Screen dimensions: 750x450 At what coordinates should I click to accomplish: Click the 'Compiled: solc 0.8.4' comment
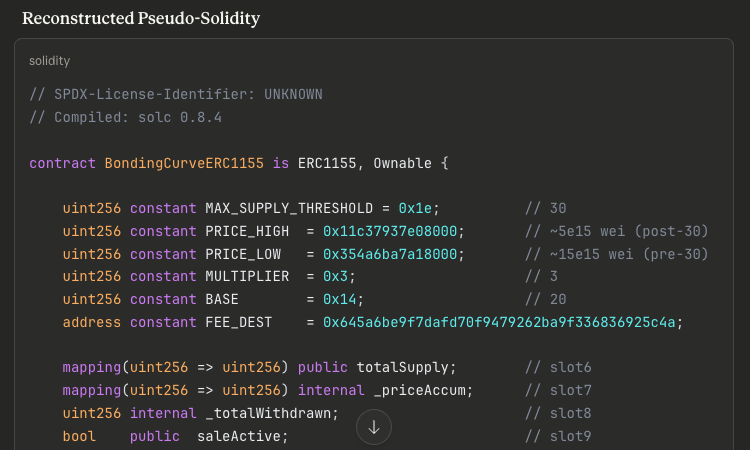click(126, 117)
